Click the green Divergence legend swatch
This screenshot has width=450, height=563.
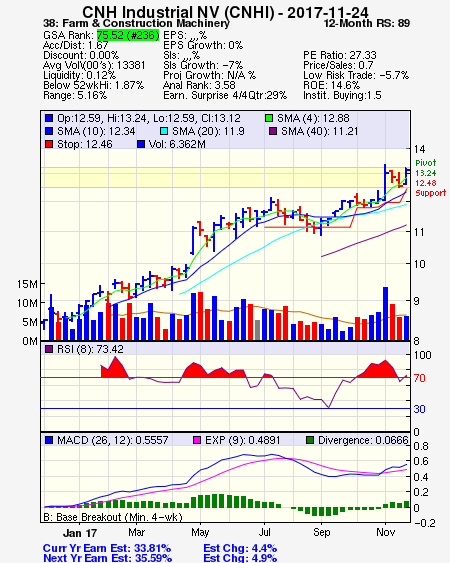pyautogui.click(x=310, y=440)
